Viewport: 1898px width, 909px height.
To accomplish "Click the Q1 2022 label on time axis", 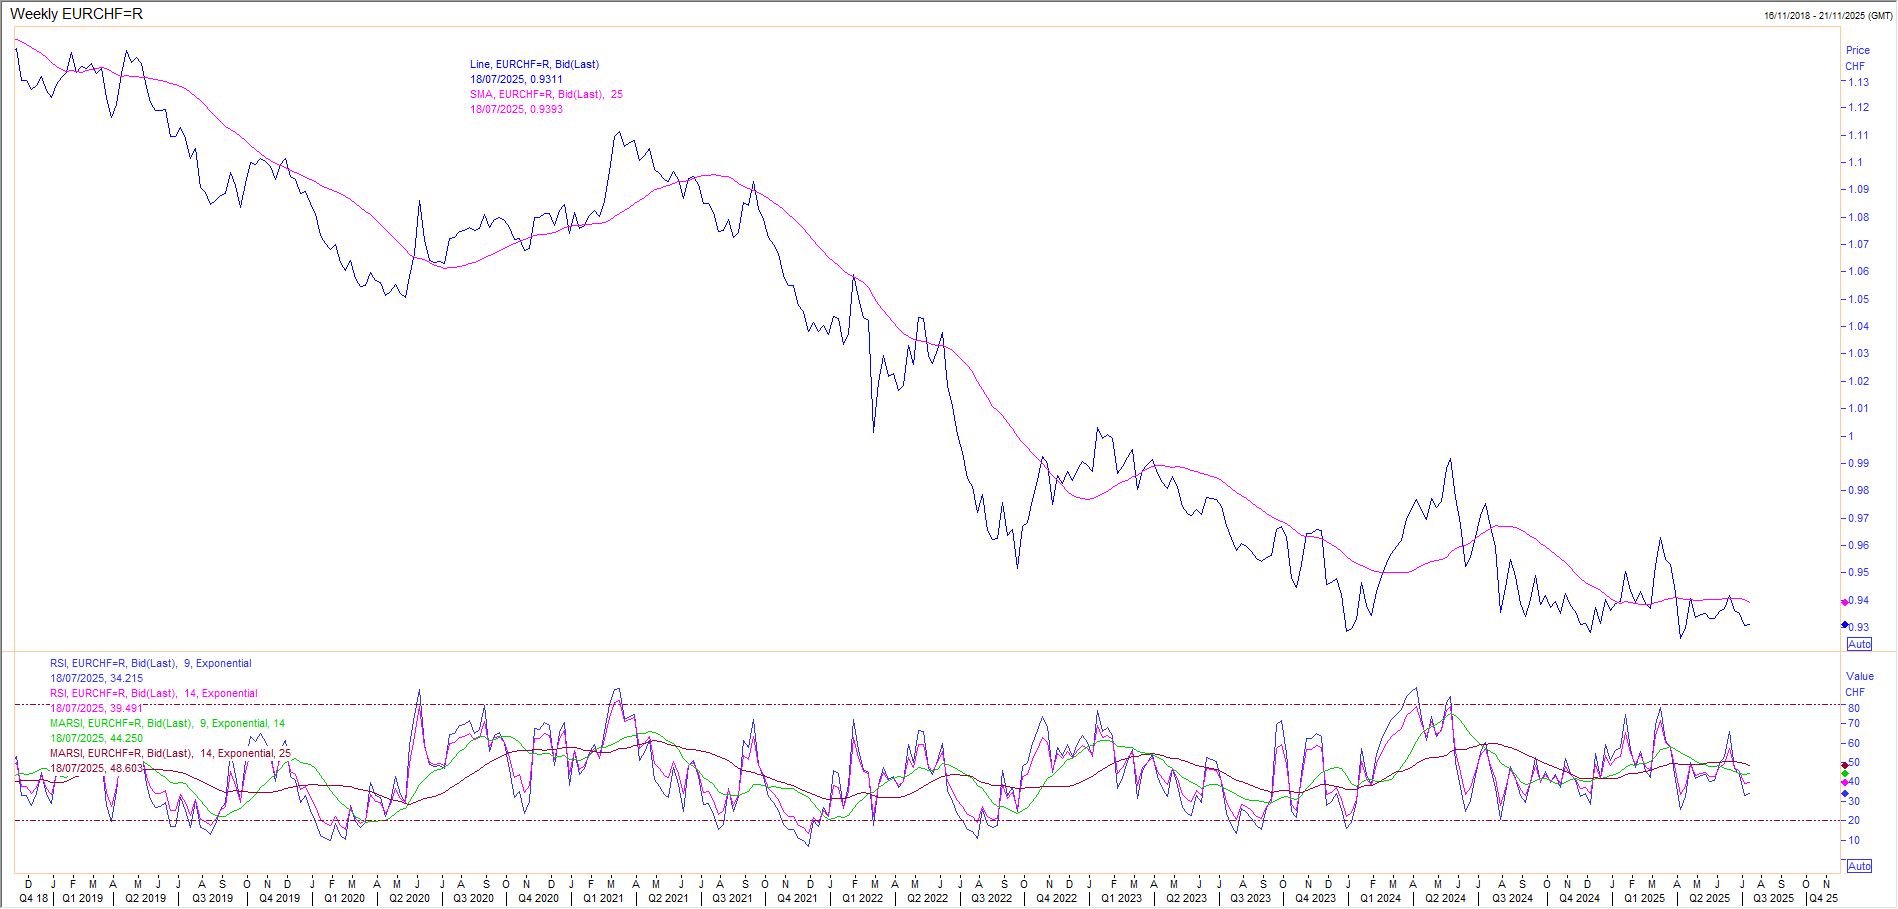I will (x=862, y=898).
